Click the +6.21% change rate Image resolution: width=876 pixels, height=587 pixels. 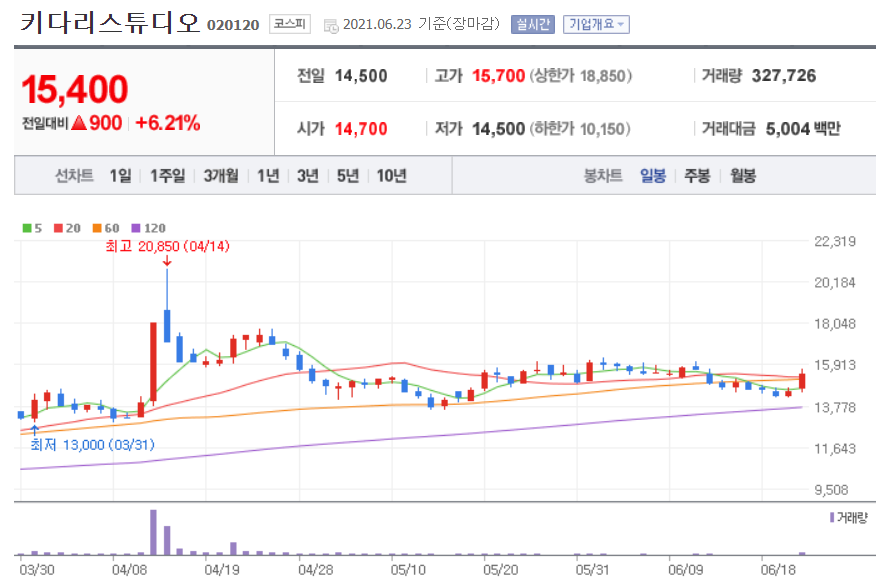pos(168,123)
